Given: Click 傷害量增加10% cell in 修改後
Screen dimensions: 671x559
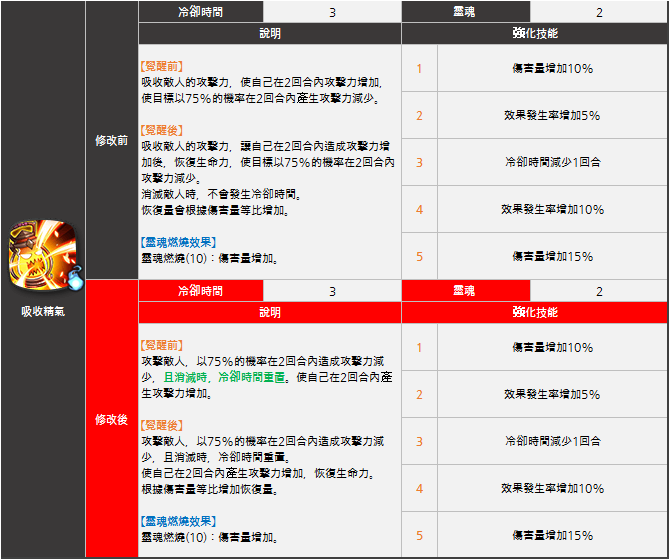Looking at the screenshot, I should pyautogui.click(x=552, y=348).
